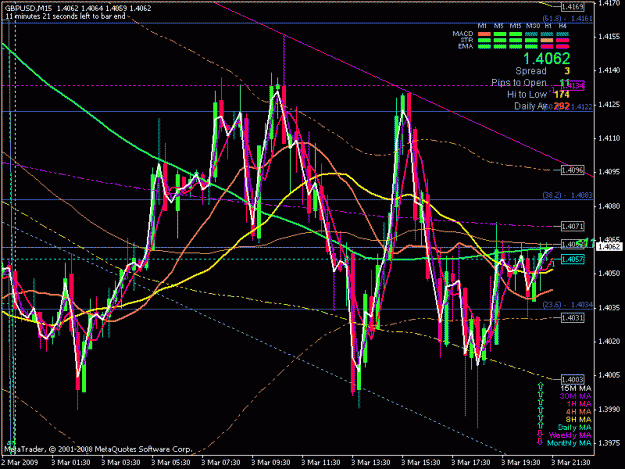Screen dimensions: 625x469
Task: Click the (23.6) - 1.4034 Fibonacci label
Action: [x=568, y=305]
